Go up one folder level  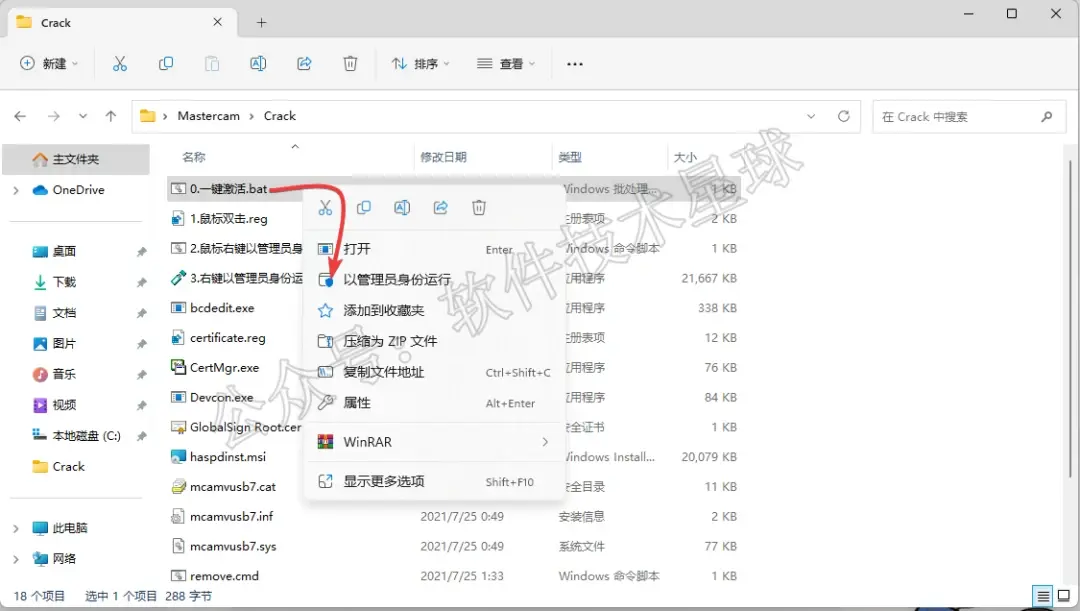(111, 116)
